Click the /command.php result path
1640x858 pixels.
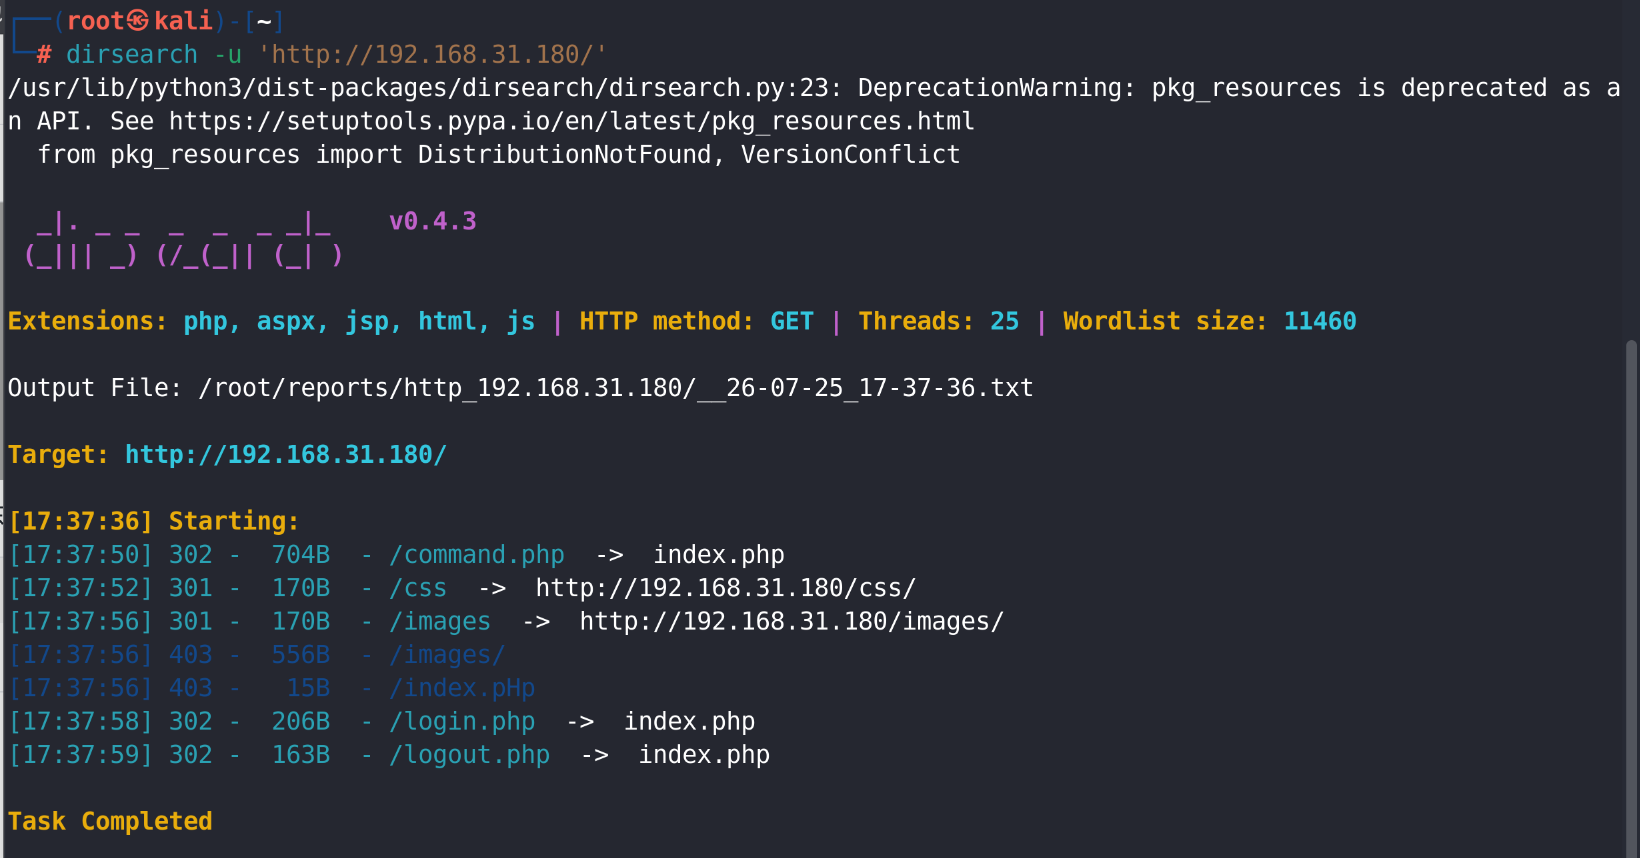477,555
